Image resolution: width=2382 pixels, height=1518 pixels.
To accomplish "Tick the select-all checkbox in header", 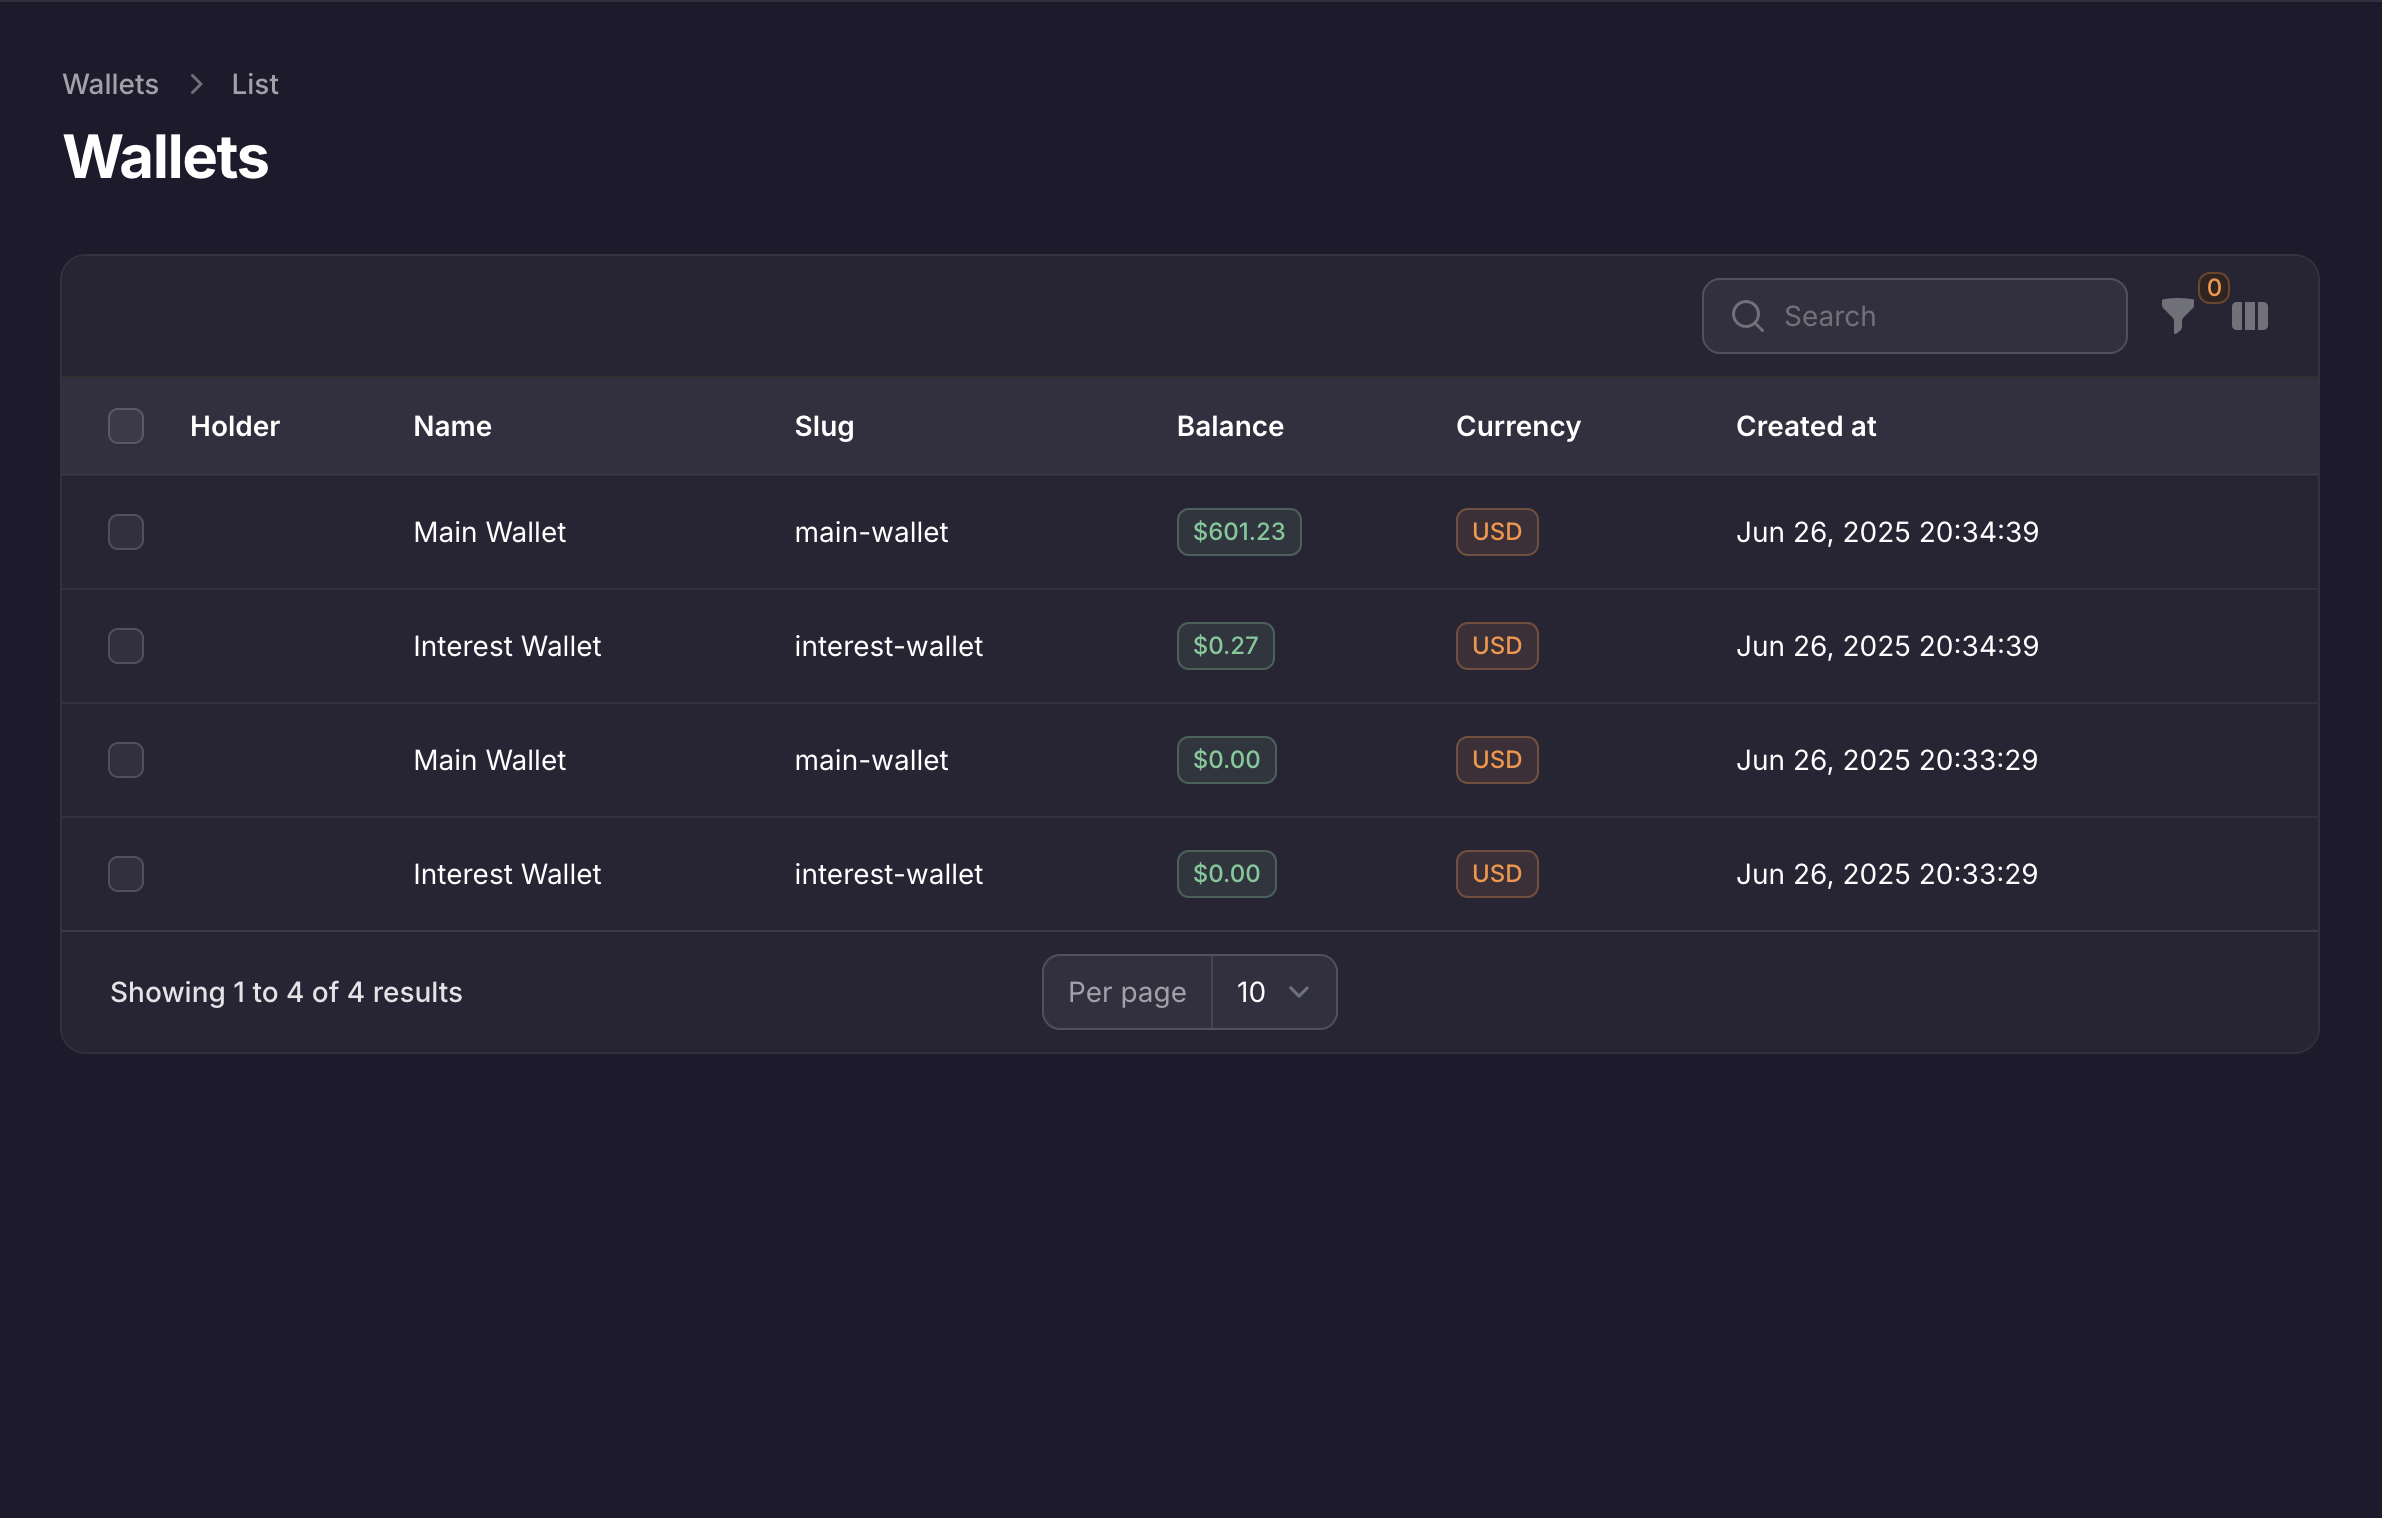I will pos(126,426).
